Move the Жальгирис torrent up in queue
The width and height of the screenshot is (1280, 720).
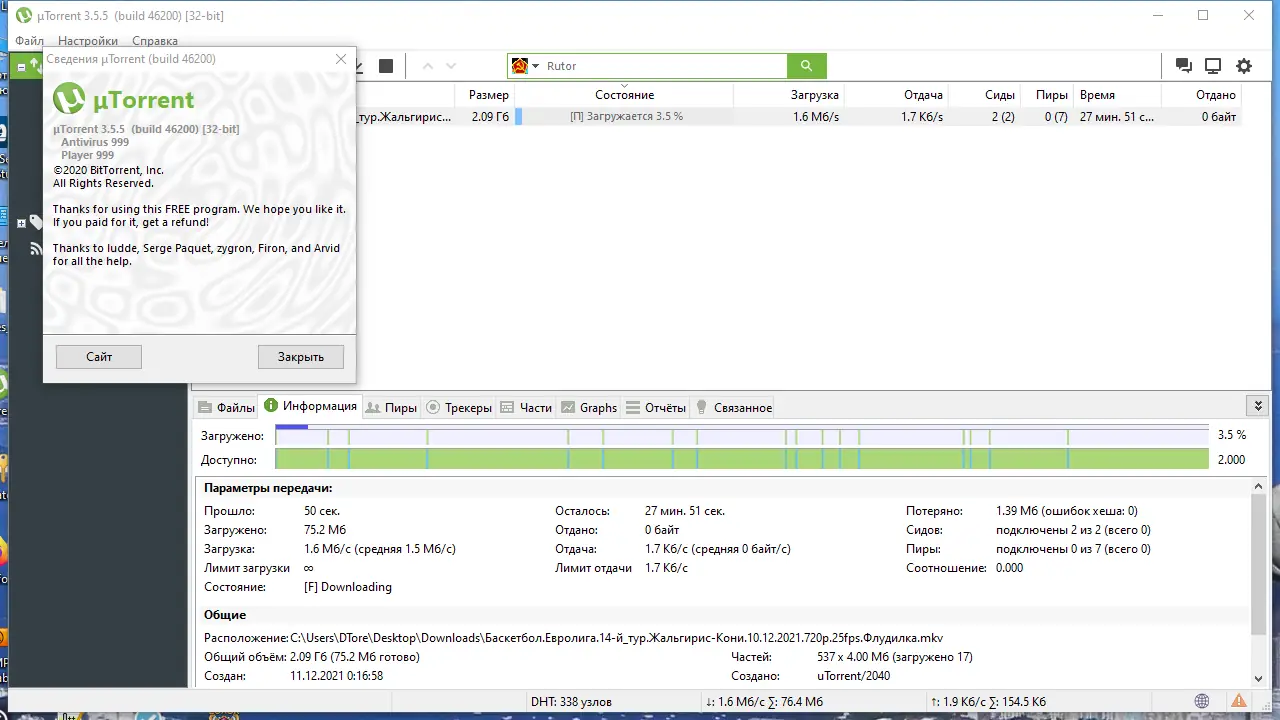(428, 65)
